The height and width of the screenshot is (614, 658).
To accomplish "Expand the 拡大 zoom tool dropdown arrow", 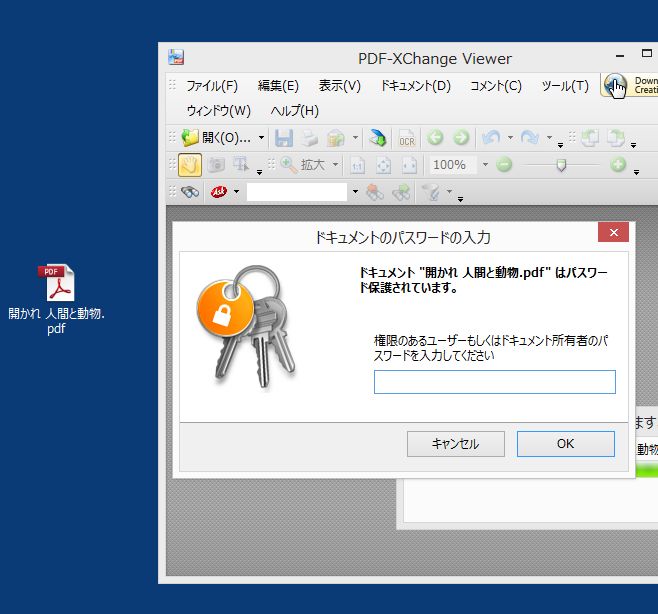I will (335, 165).
